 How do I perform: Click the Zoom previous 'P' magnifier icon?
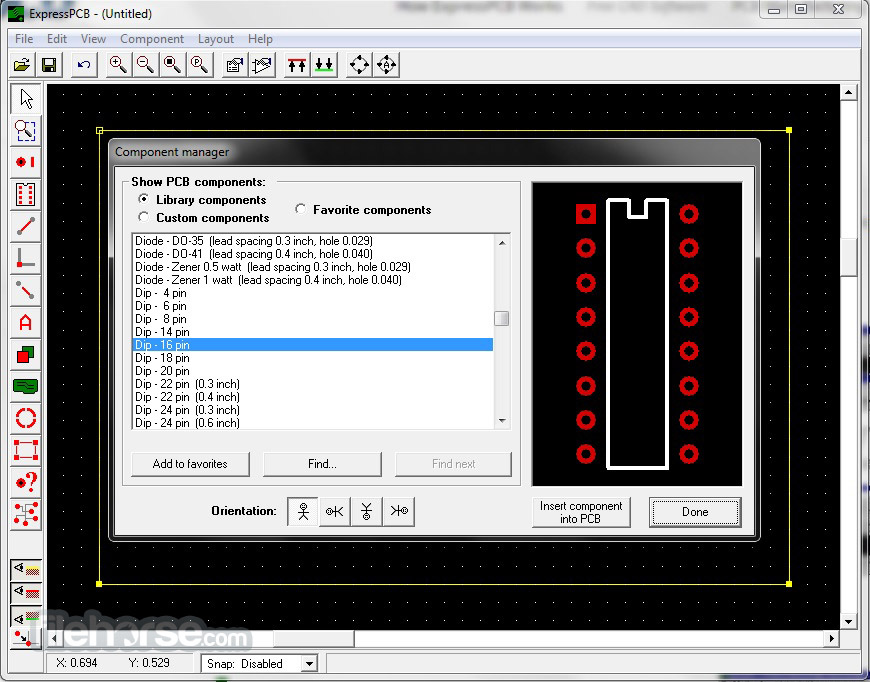[x=200, y=65]
